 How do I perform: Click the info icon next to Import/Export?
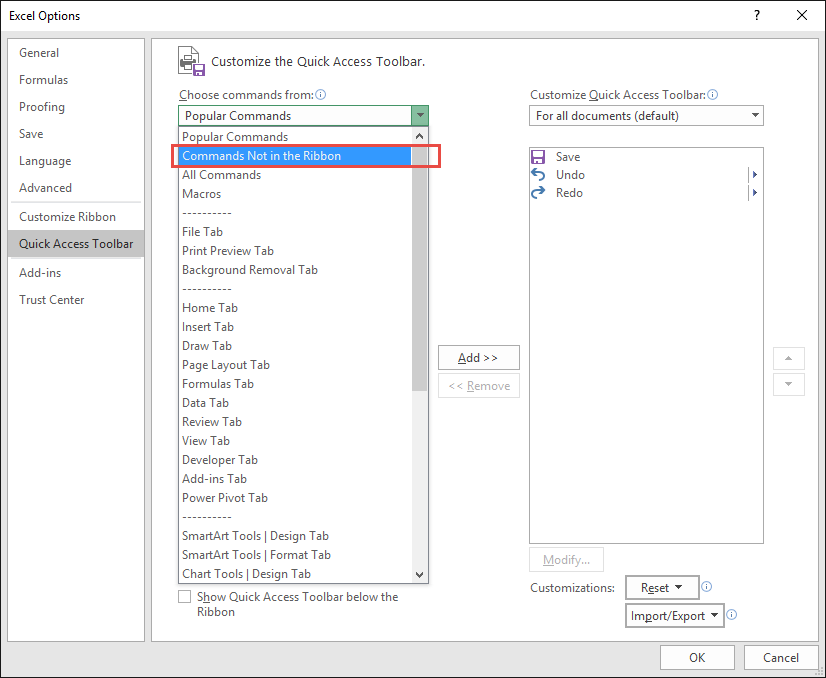pos(731,615)
